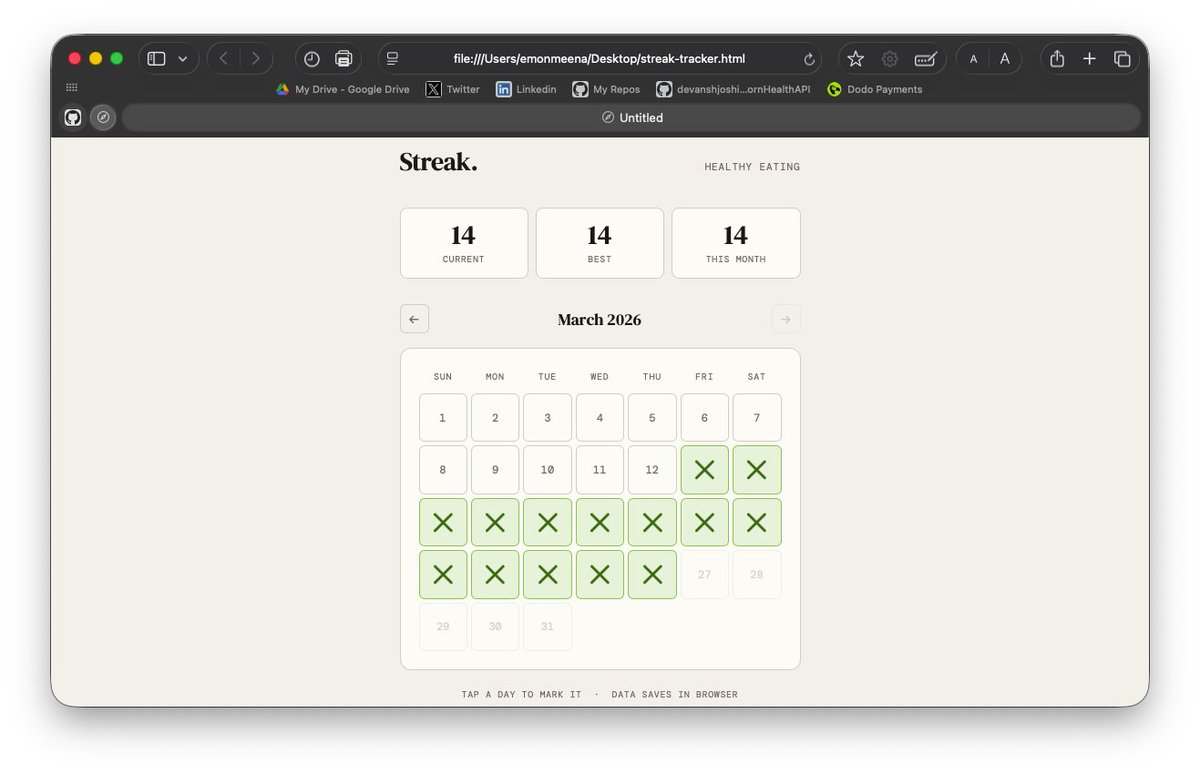Mark day 4 on the calendar
Viewport: 1200px width, 774px height.
(600, 418)
